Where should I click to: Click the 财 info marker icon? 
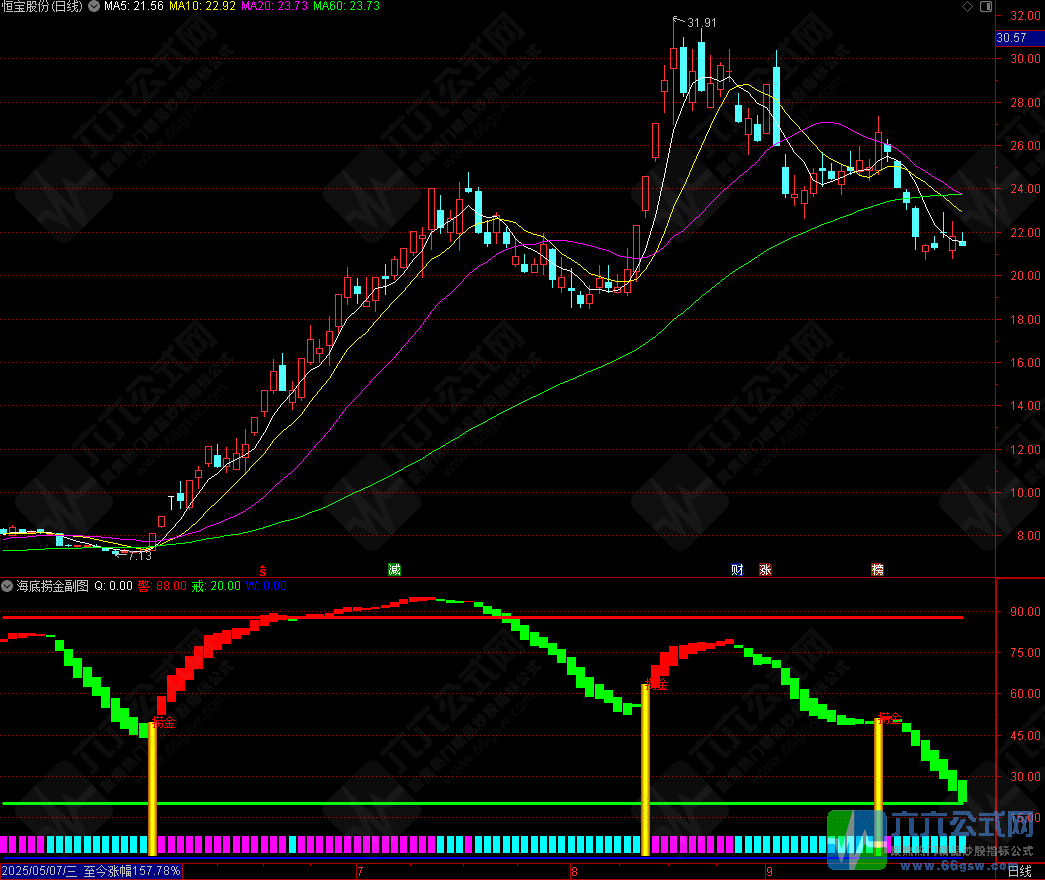[737, 570]
